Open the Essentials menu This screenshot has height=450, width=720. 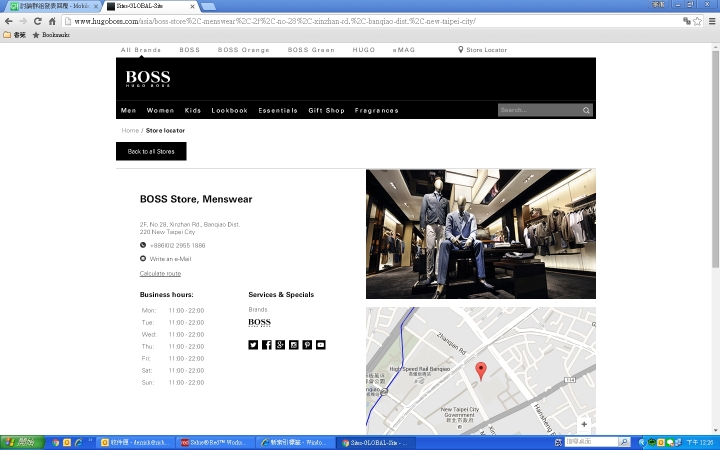(278, 110)
